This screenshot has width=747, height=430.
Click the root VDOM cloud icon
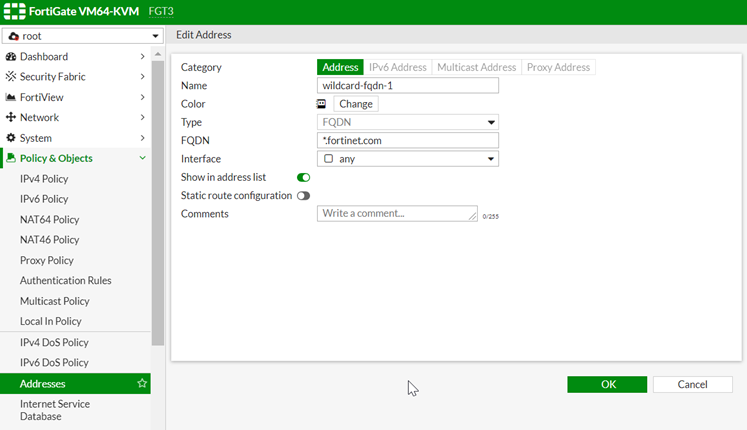14,36
